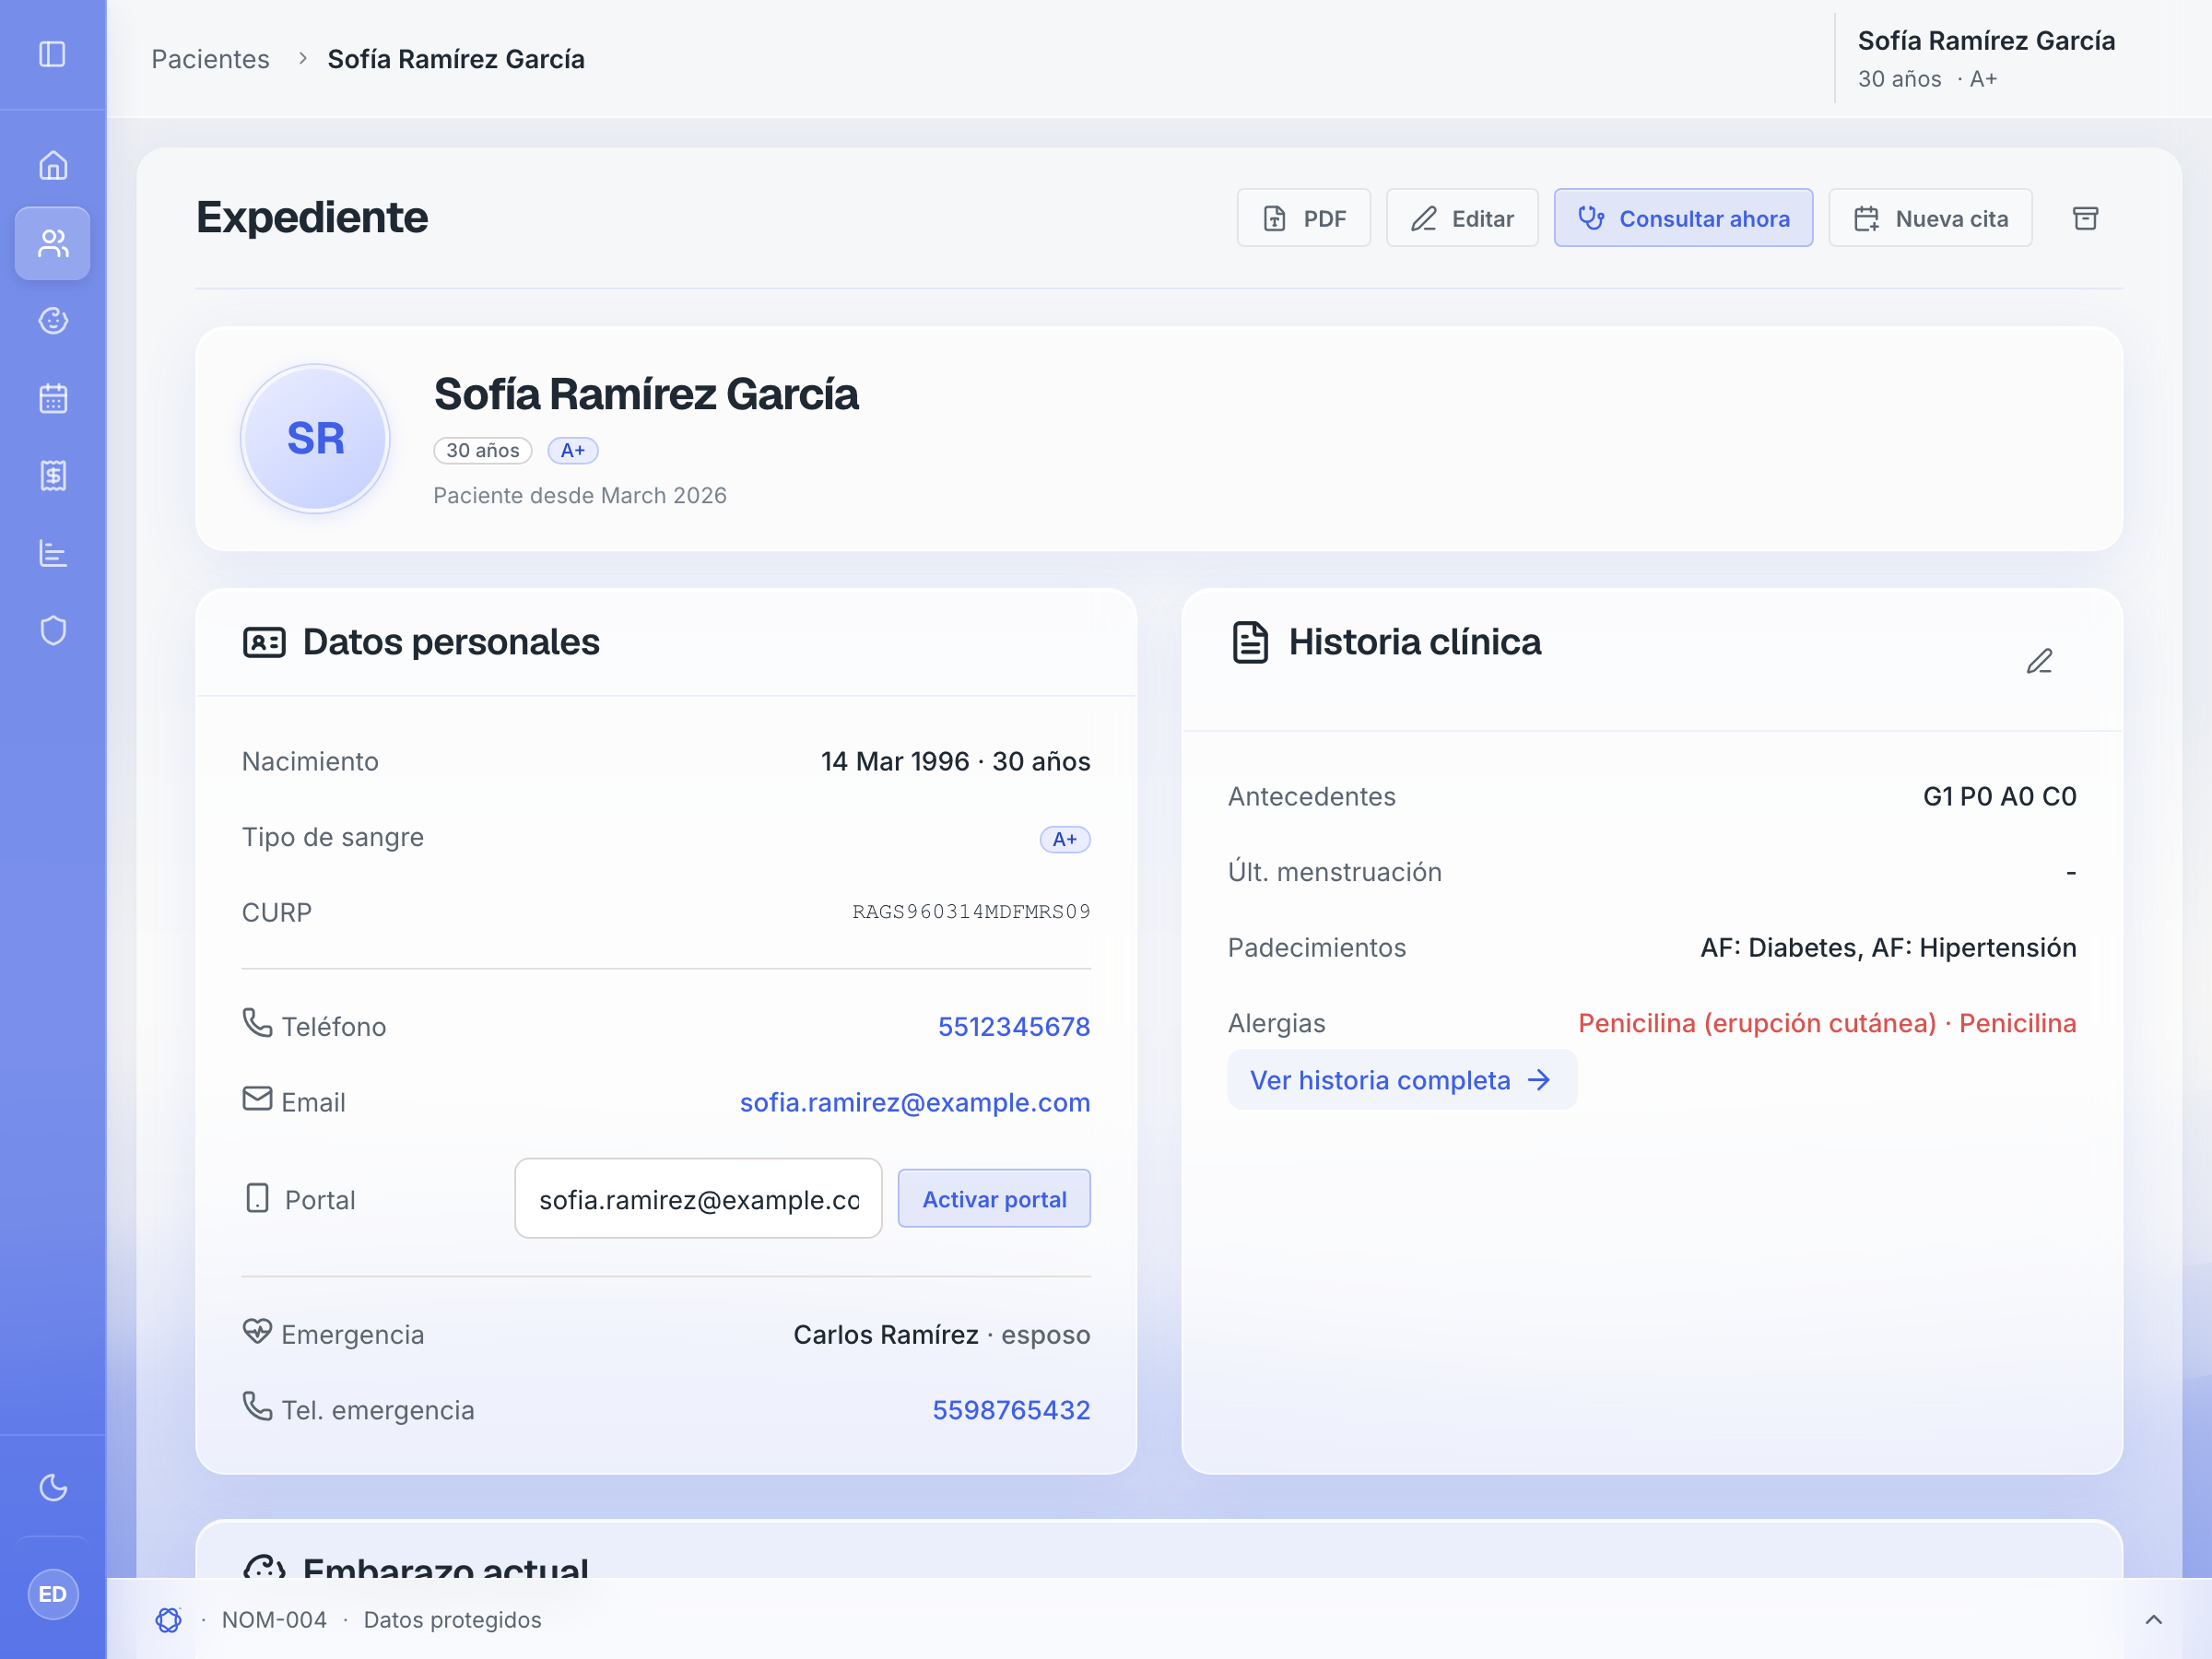
Task: Click the Editar button
Action: [1462, 218]
